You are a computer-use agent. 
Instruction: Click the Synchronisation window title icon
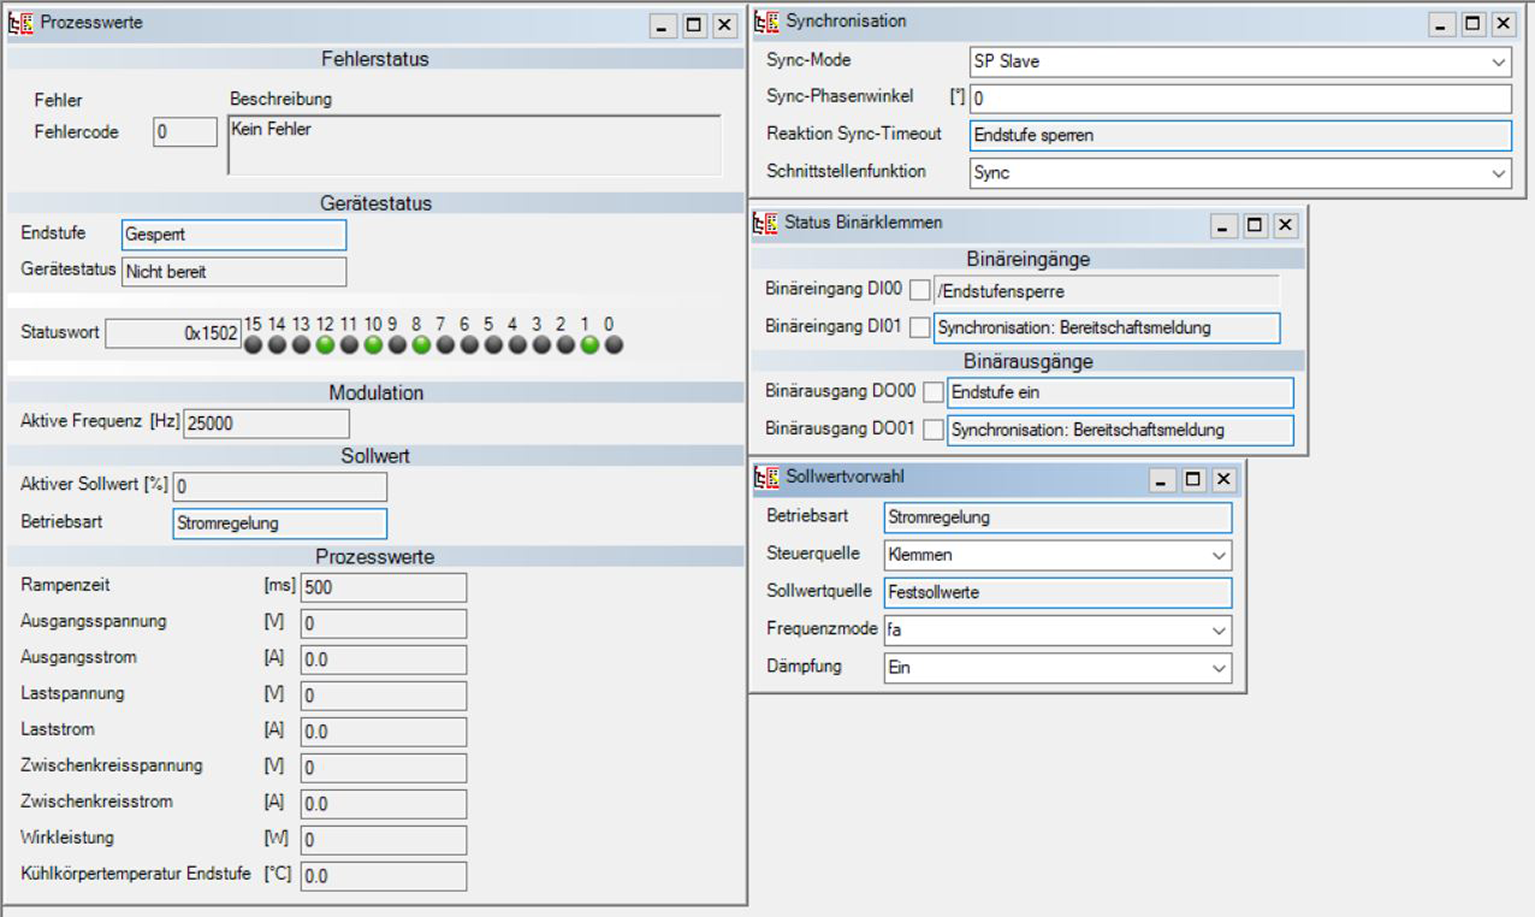click(767, 22)
